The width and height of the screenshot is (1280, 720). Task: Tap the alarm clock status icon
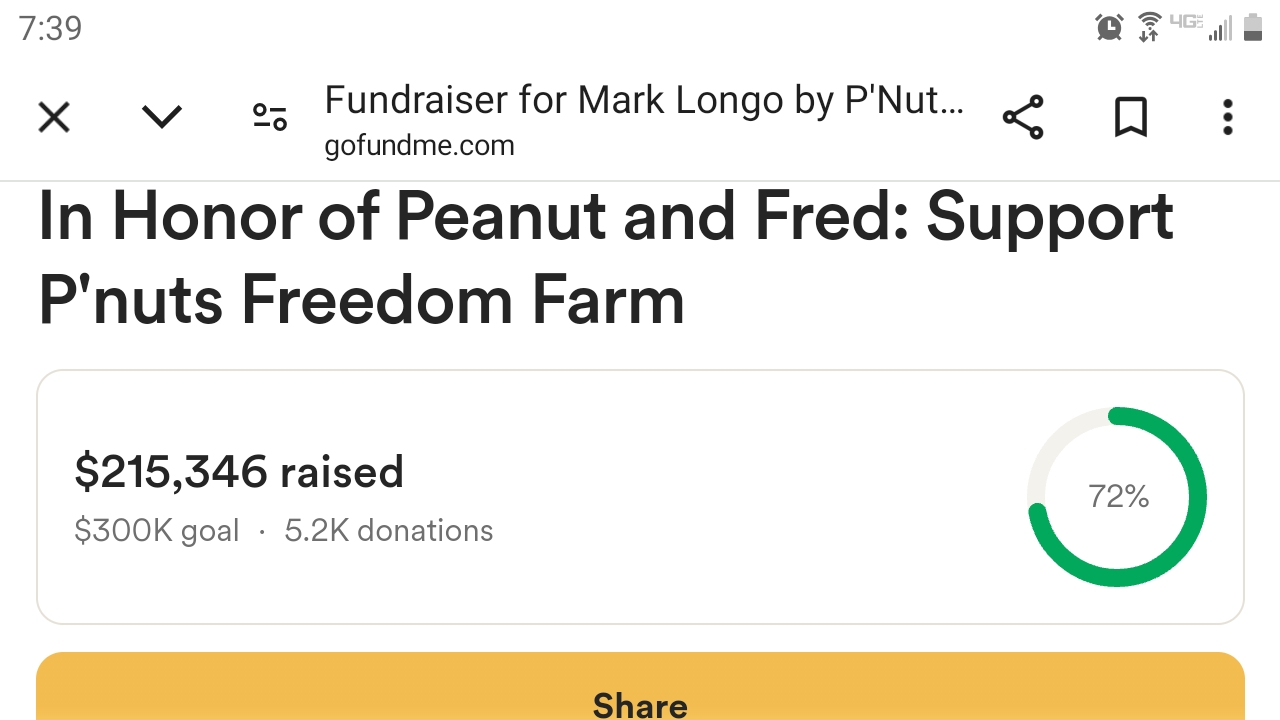coord(1109,27)
